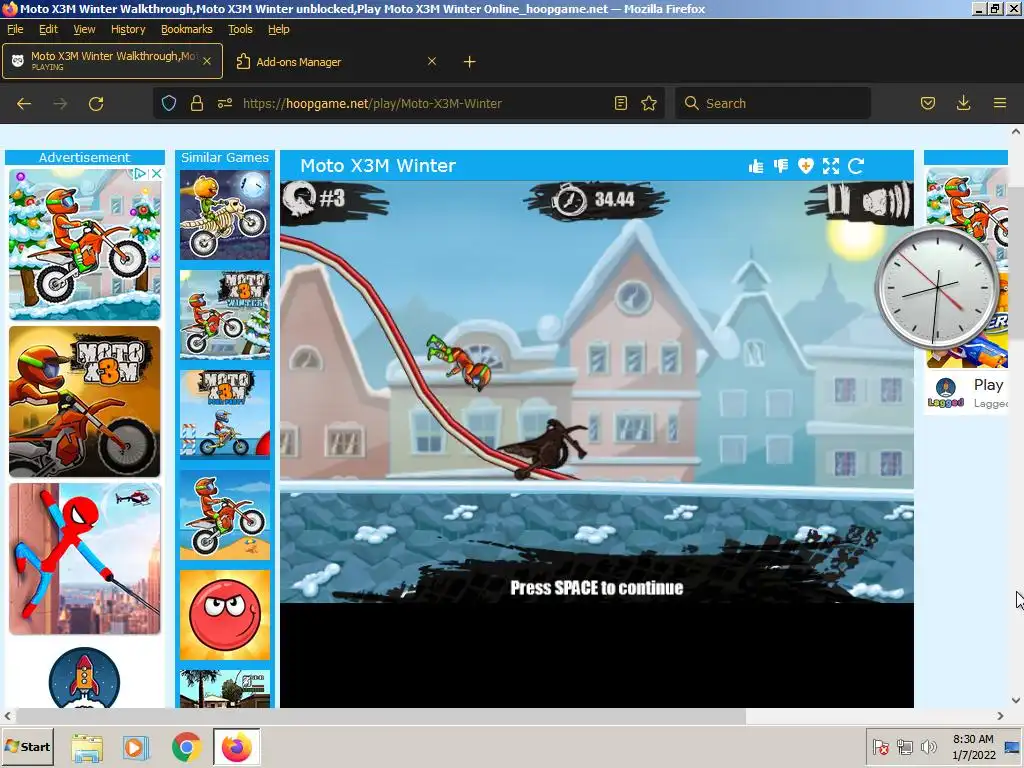Mute game sound with speaker icon
Viewport: 1024px width, 768px height.
coord(886,202)
